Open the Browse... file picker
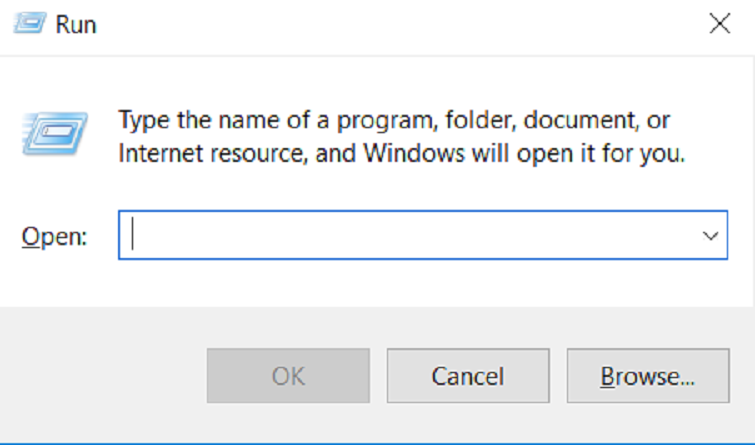The width and height of the screenshot is (755, 445). [x=647, y=376]
